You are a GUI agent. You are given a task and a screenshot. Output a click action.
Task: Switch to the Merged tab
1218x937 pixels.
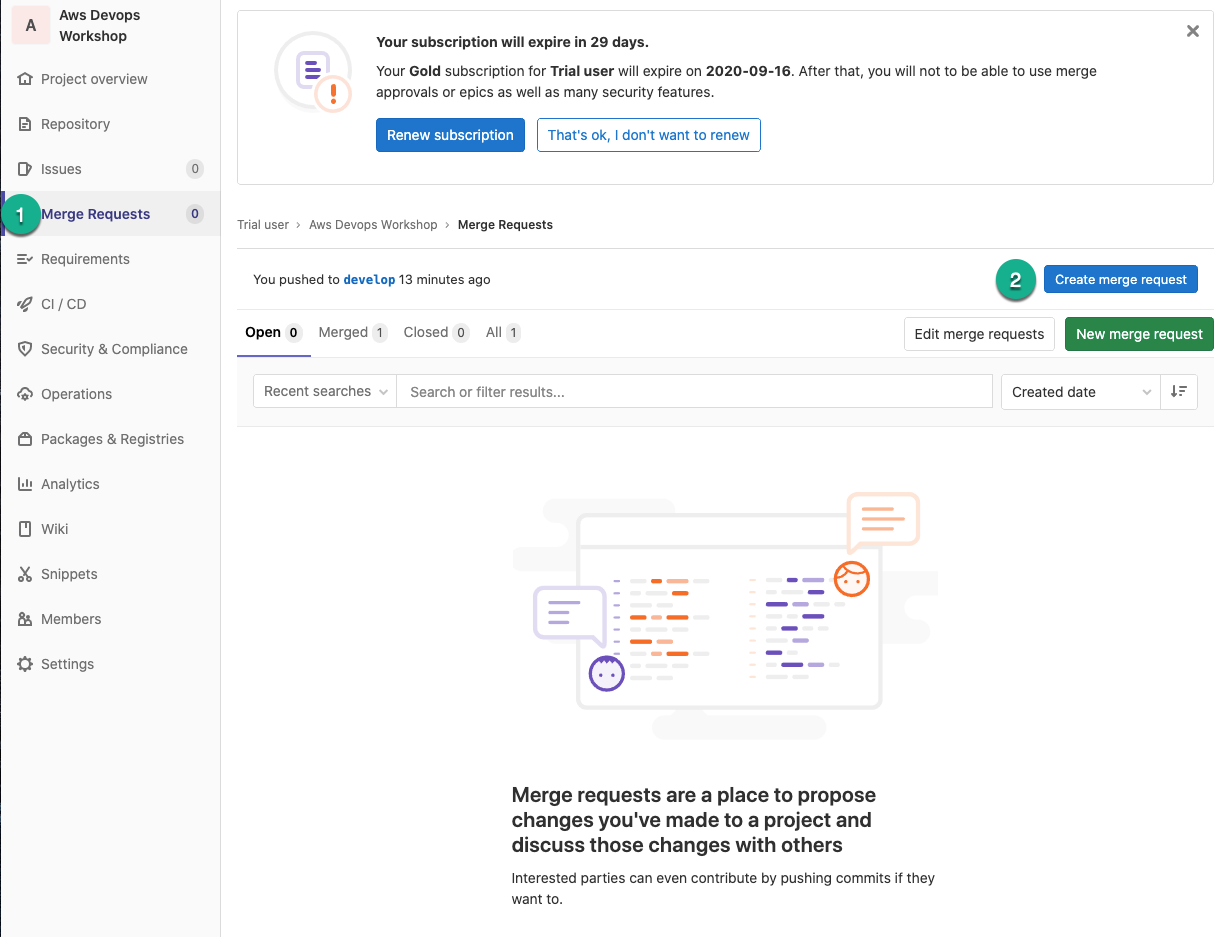352,332
